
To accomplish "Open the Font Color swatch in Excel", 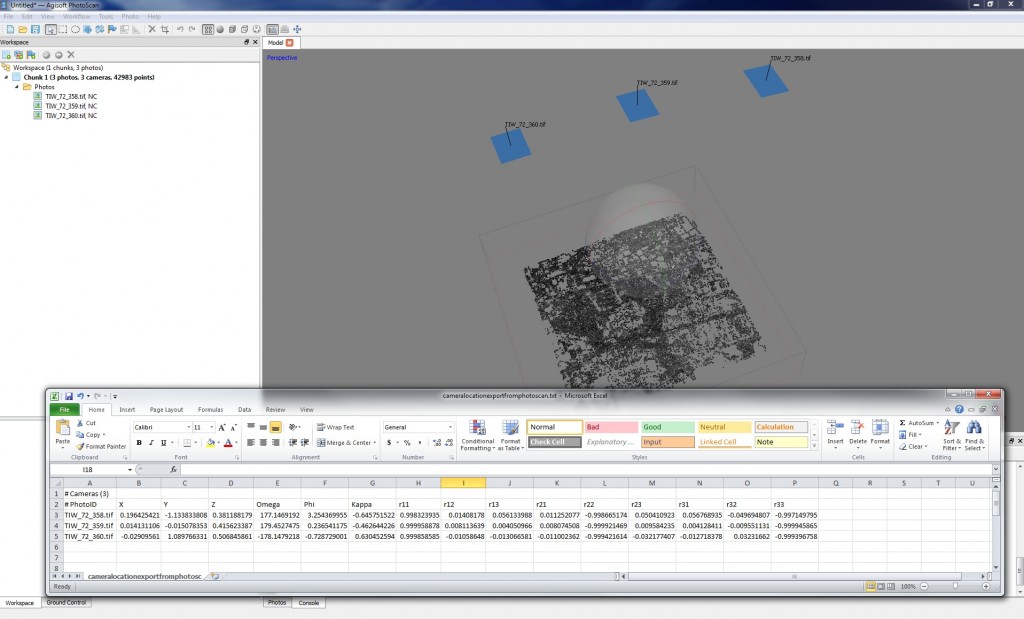I will [229, 444].
